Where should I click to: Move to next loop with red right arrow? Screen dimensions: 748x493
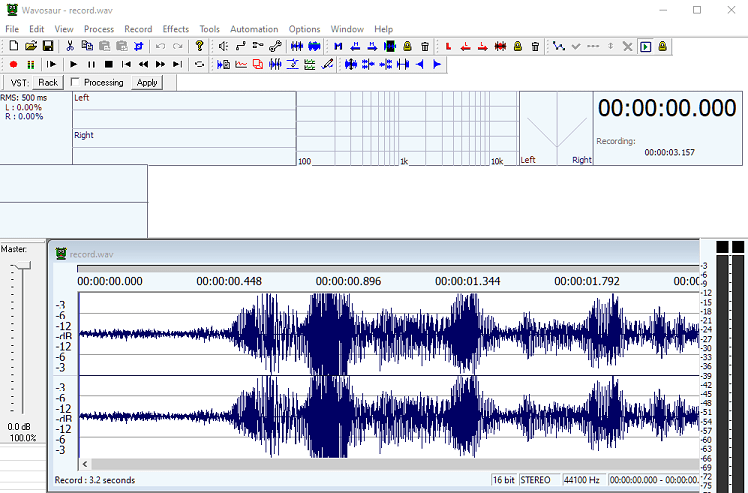click(483, 46)
